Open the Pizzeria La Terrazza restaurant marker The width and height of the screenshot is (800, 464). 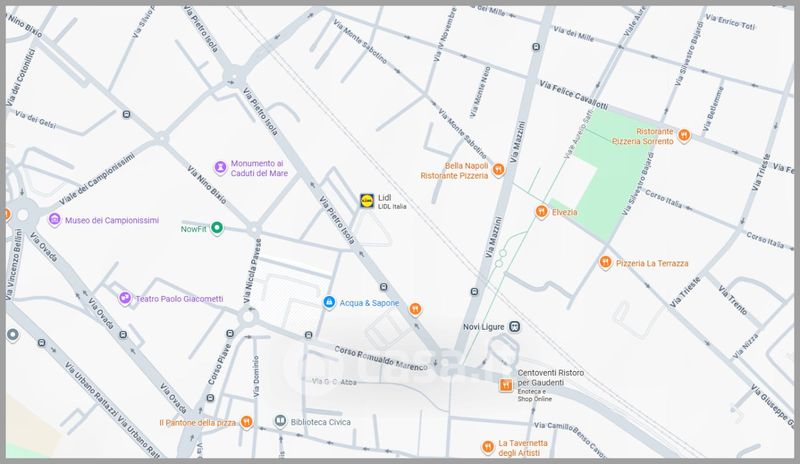click(605, 262)
